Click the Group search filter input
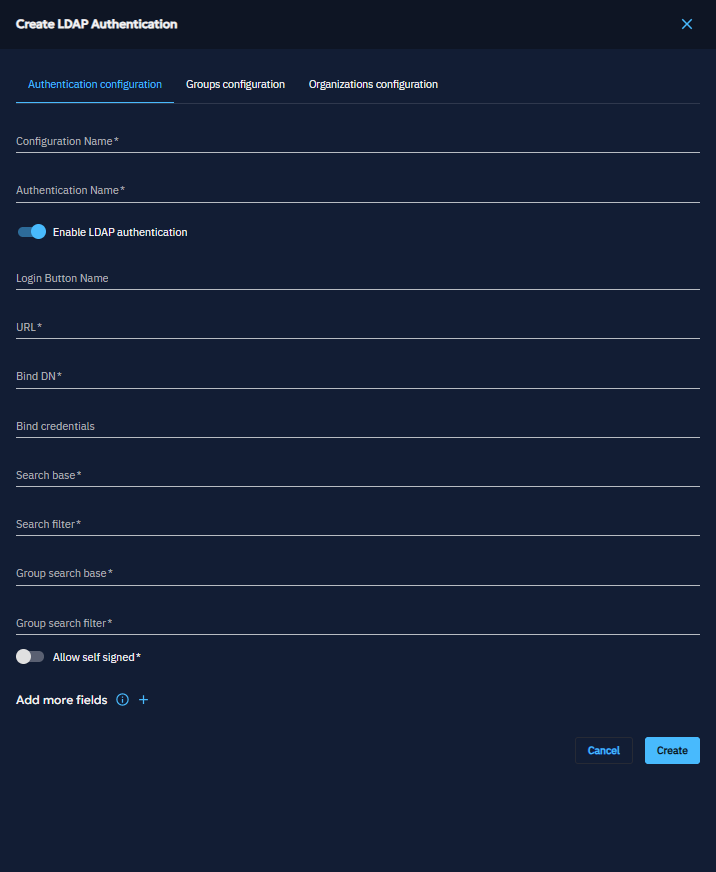The image size is (716, 872). click(357, 623)
